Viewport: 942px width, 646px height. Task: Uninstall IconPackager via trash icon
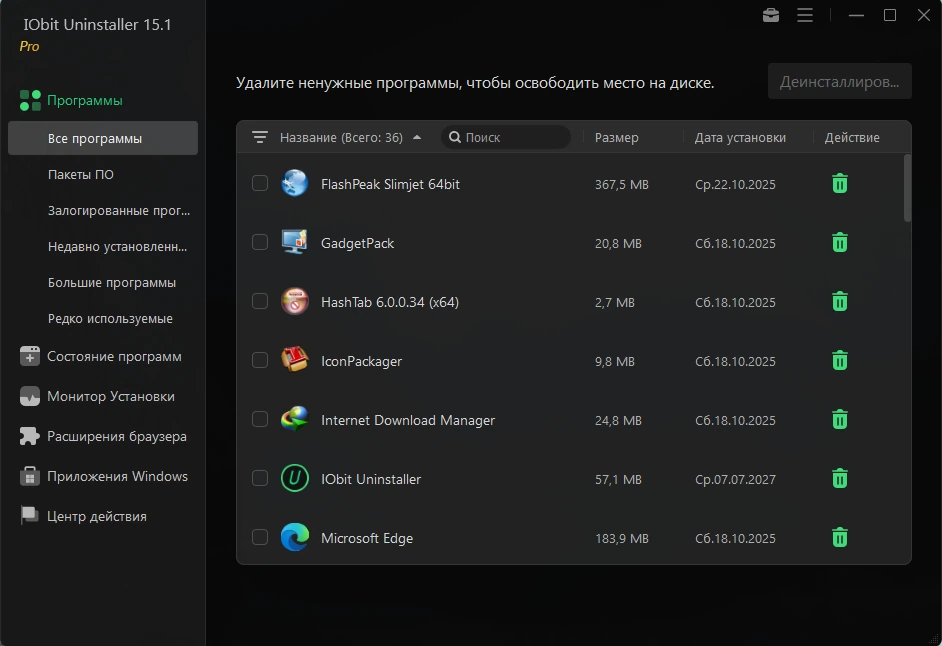[x=840, y=360]
